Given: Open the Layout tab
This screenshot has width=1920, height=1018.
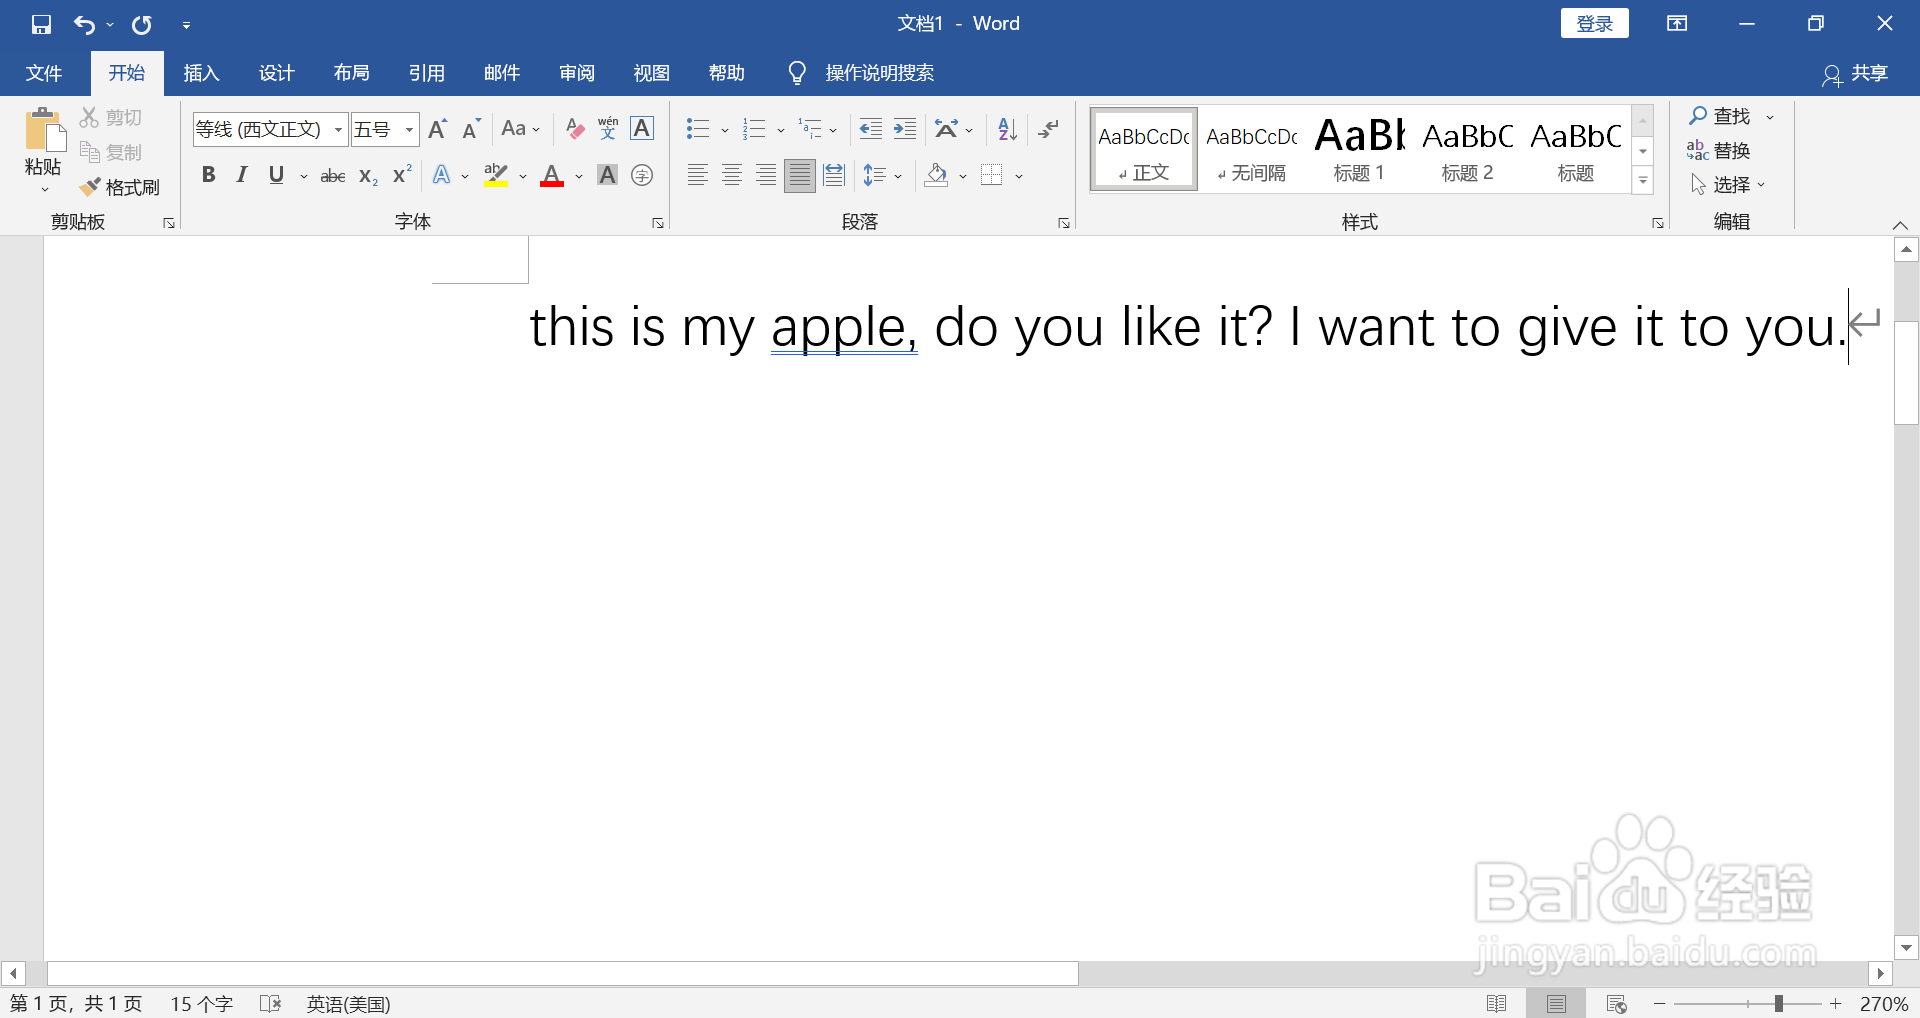Looking at the screenshot, I should point(351,73).
